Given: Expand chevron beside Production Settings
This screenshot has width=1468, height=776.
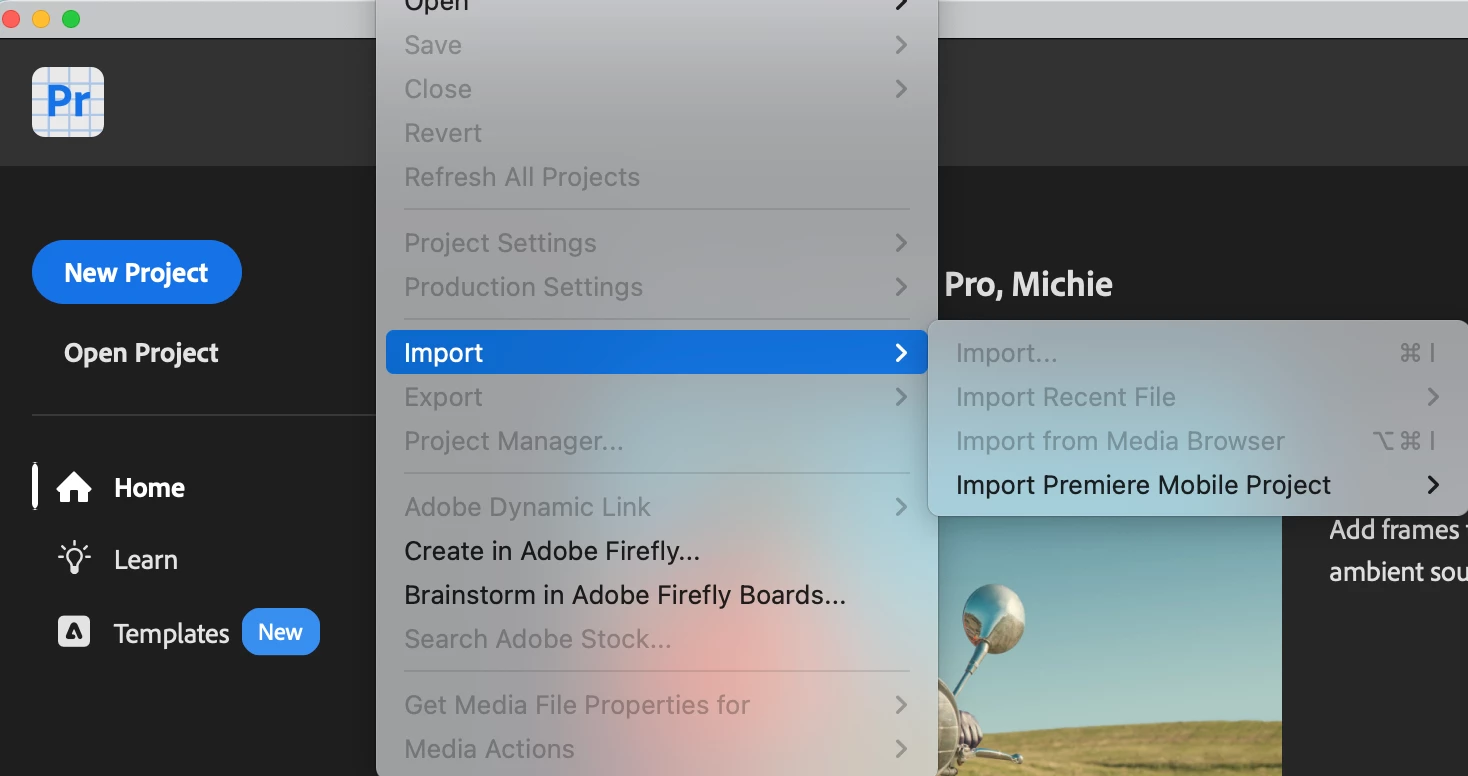Looking at the screenshot, I should tap(901, 287).
